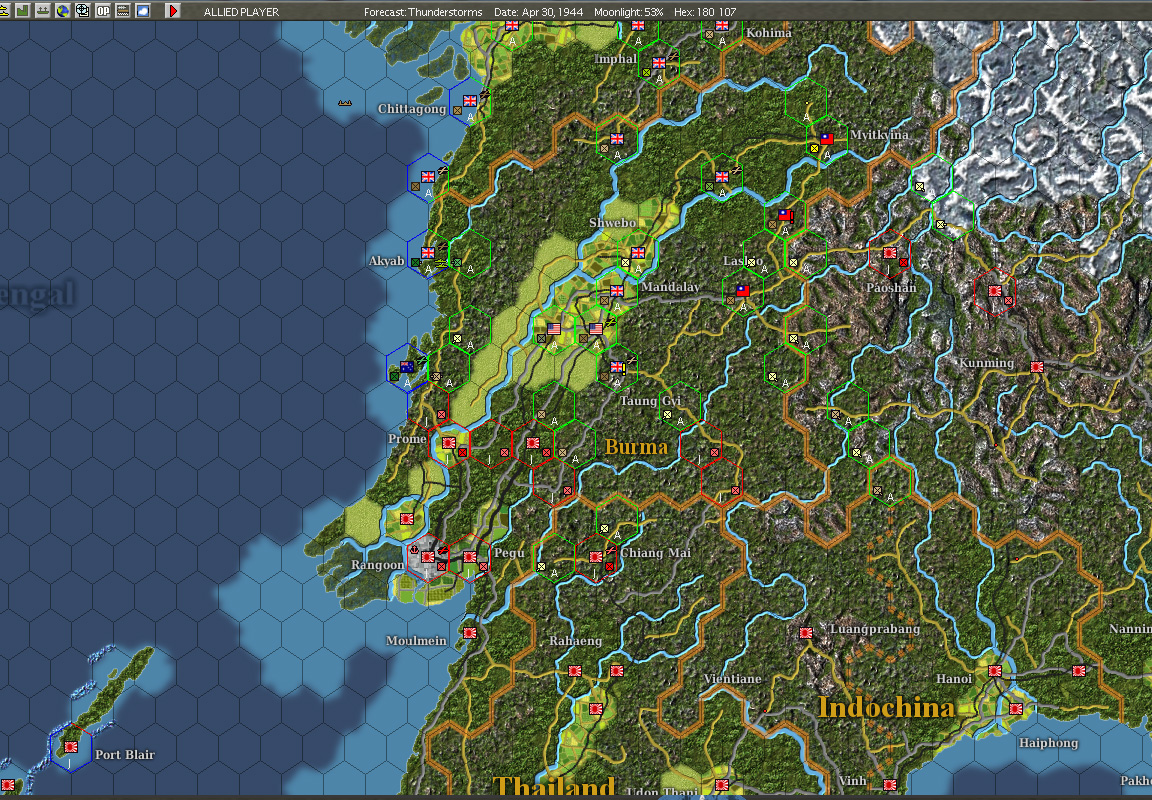
Task: Select the British unit beside Imphal
Action: click(659, 63)
